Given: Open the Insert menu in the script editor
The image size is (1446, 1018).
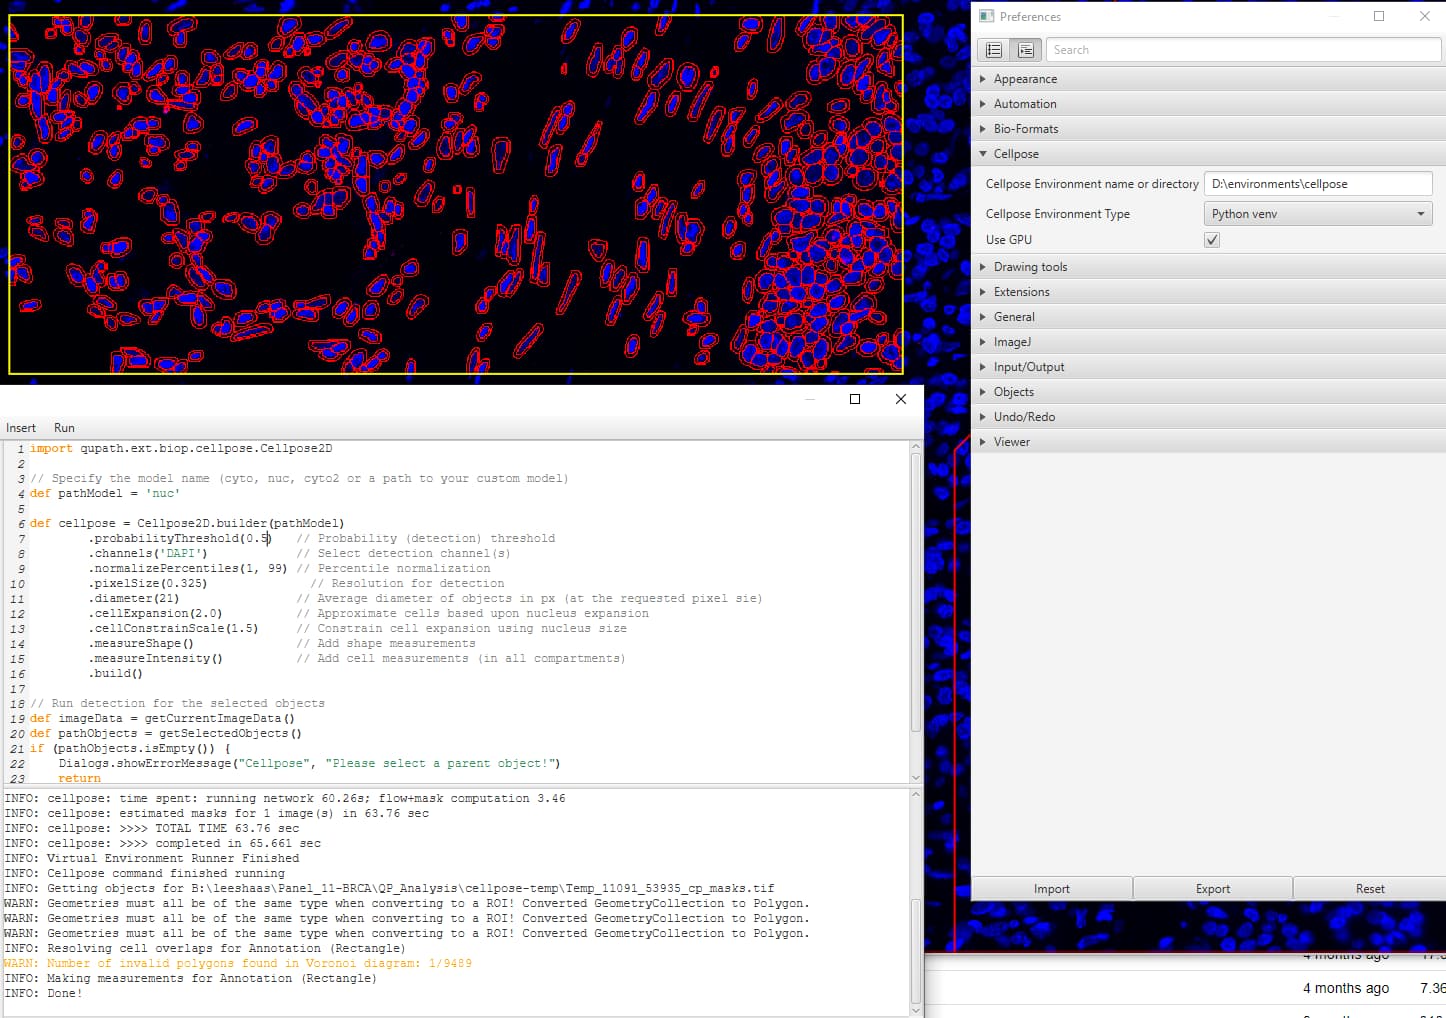Looking at the screenshot, I should coord(20,427).
